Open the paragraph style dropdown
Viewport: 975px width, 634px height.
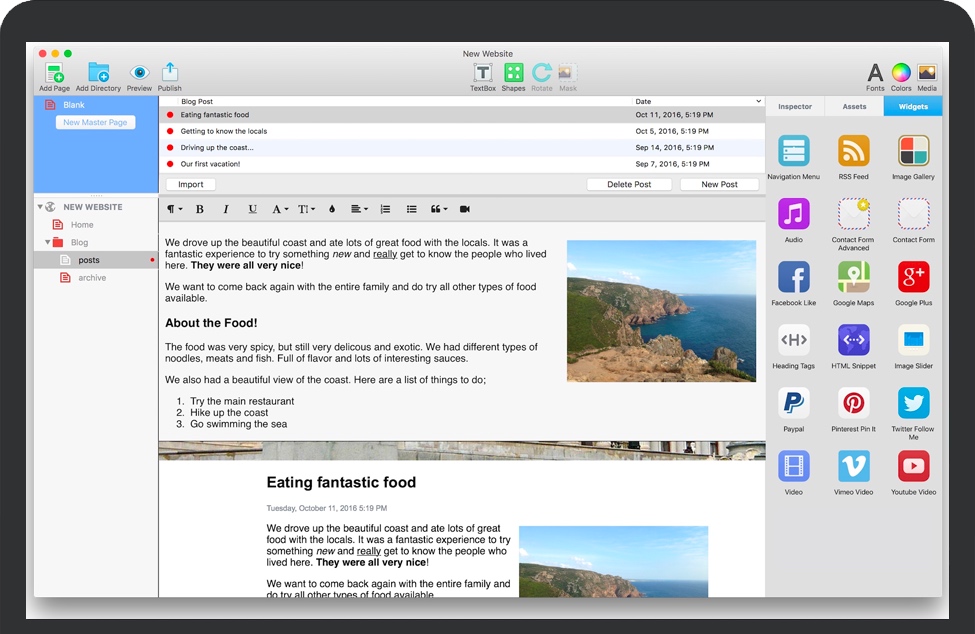coord(174,209)
